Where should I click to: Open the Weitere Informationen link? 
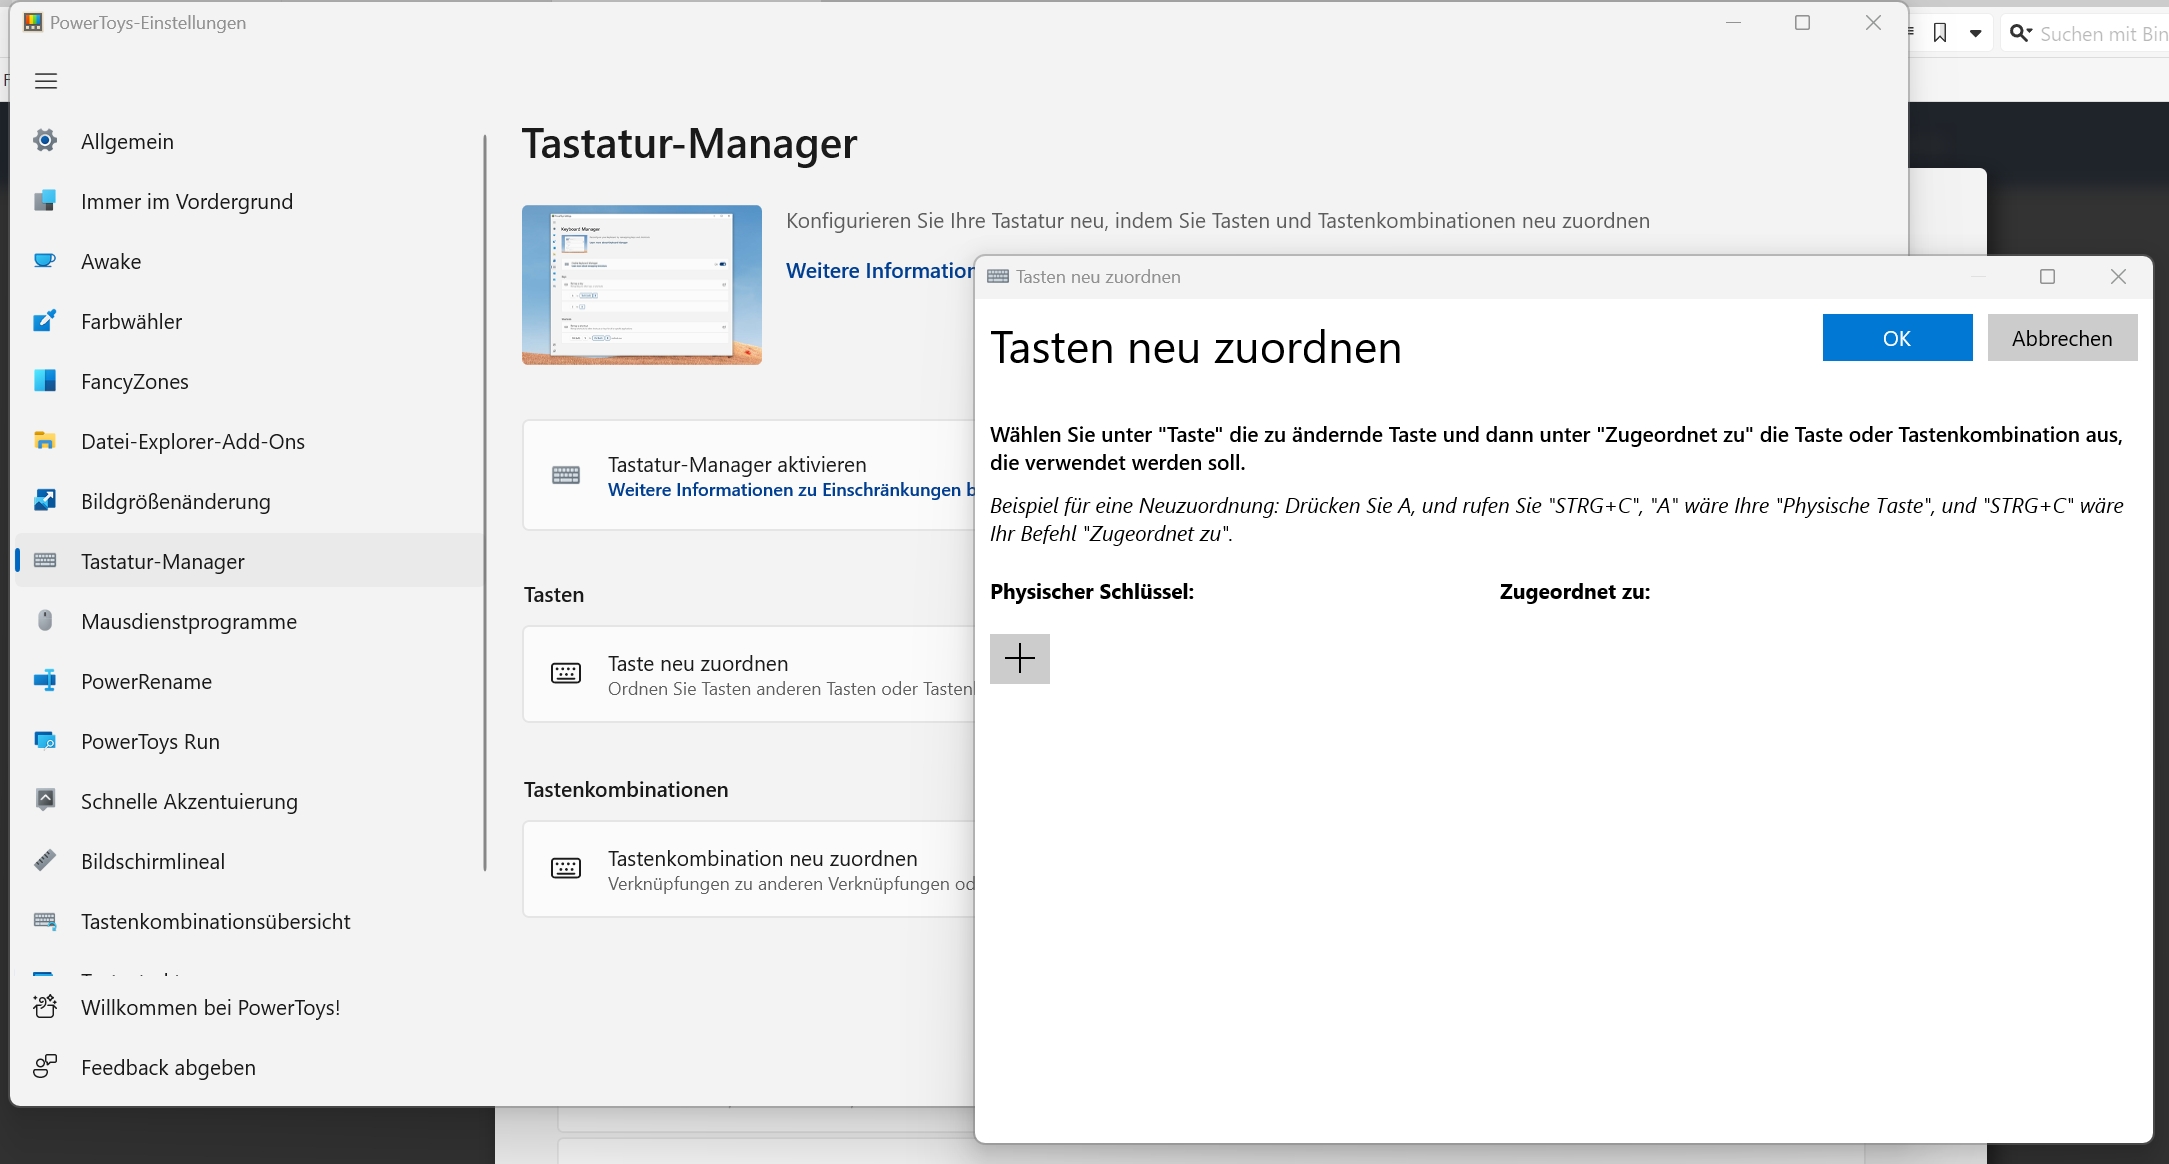[x=879, y=271]
